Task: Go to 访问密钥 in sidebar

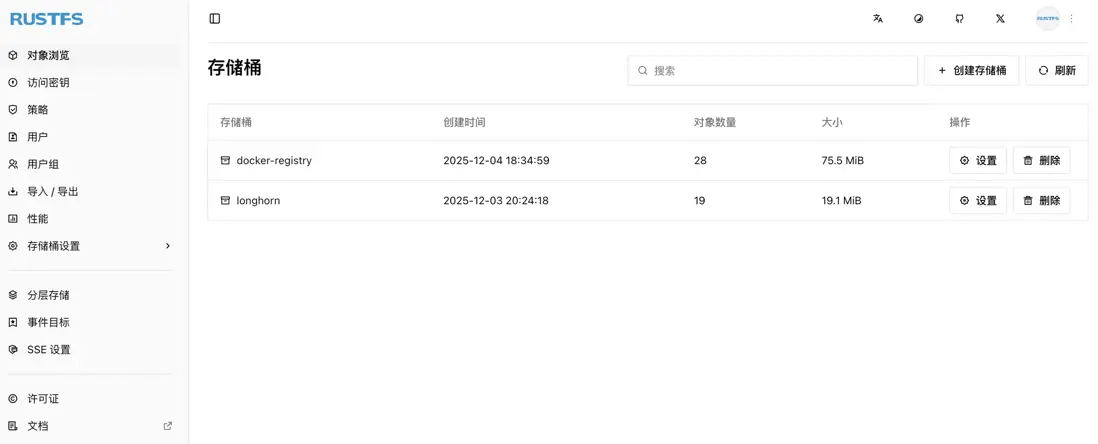Action: click(x=48, y=83)
